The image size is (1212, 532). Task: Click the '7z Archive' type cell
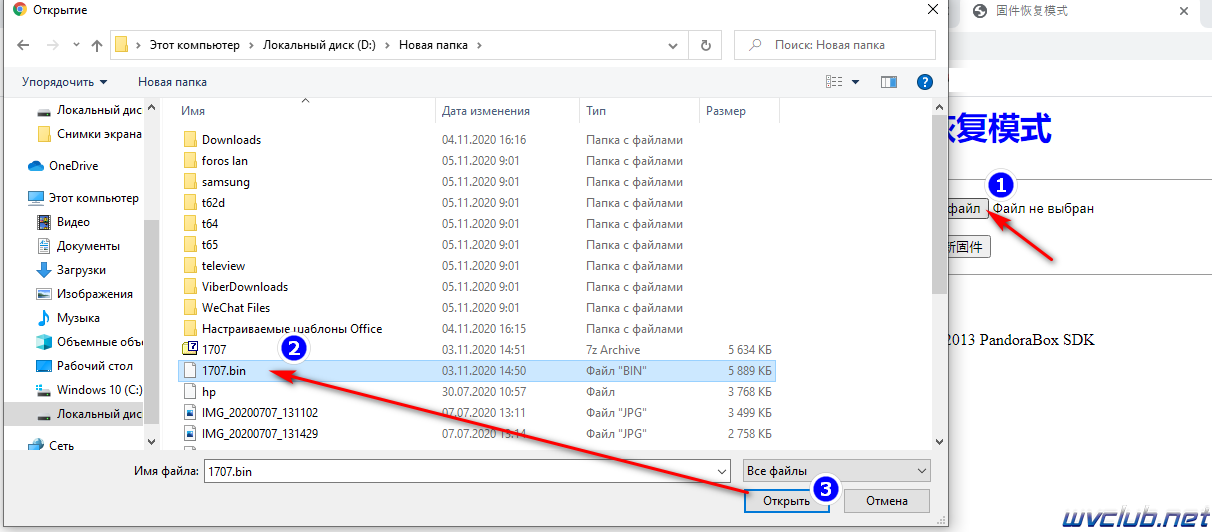tap(613, 350)
